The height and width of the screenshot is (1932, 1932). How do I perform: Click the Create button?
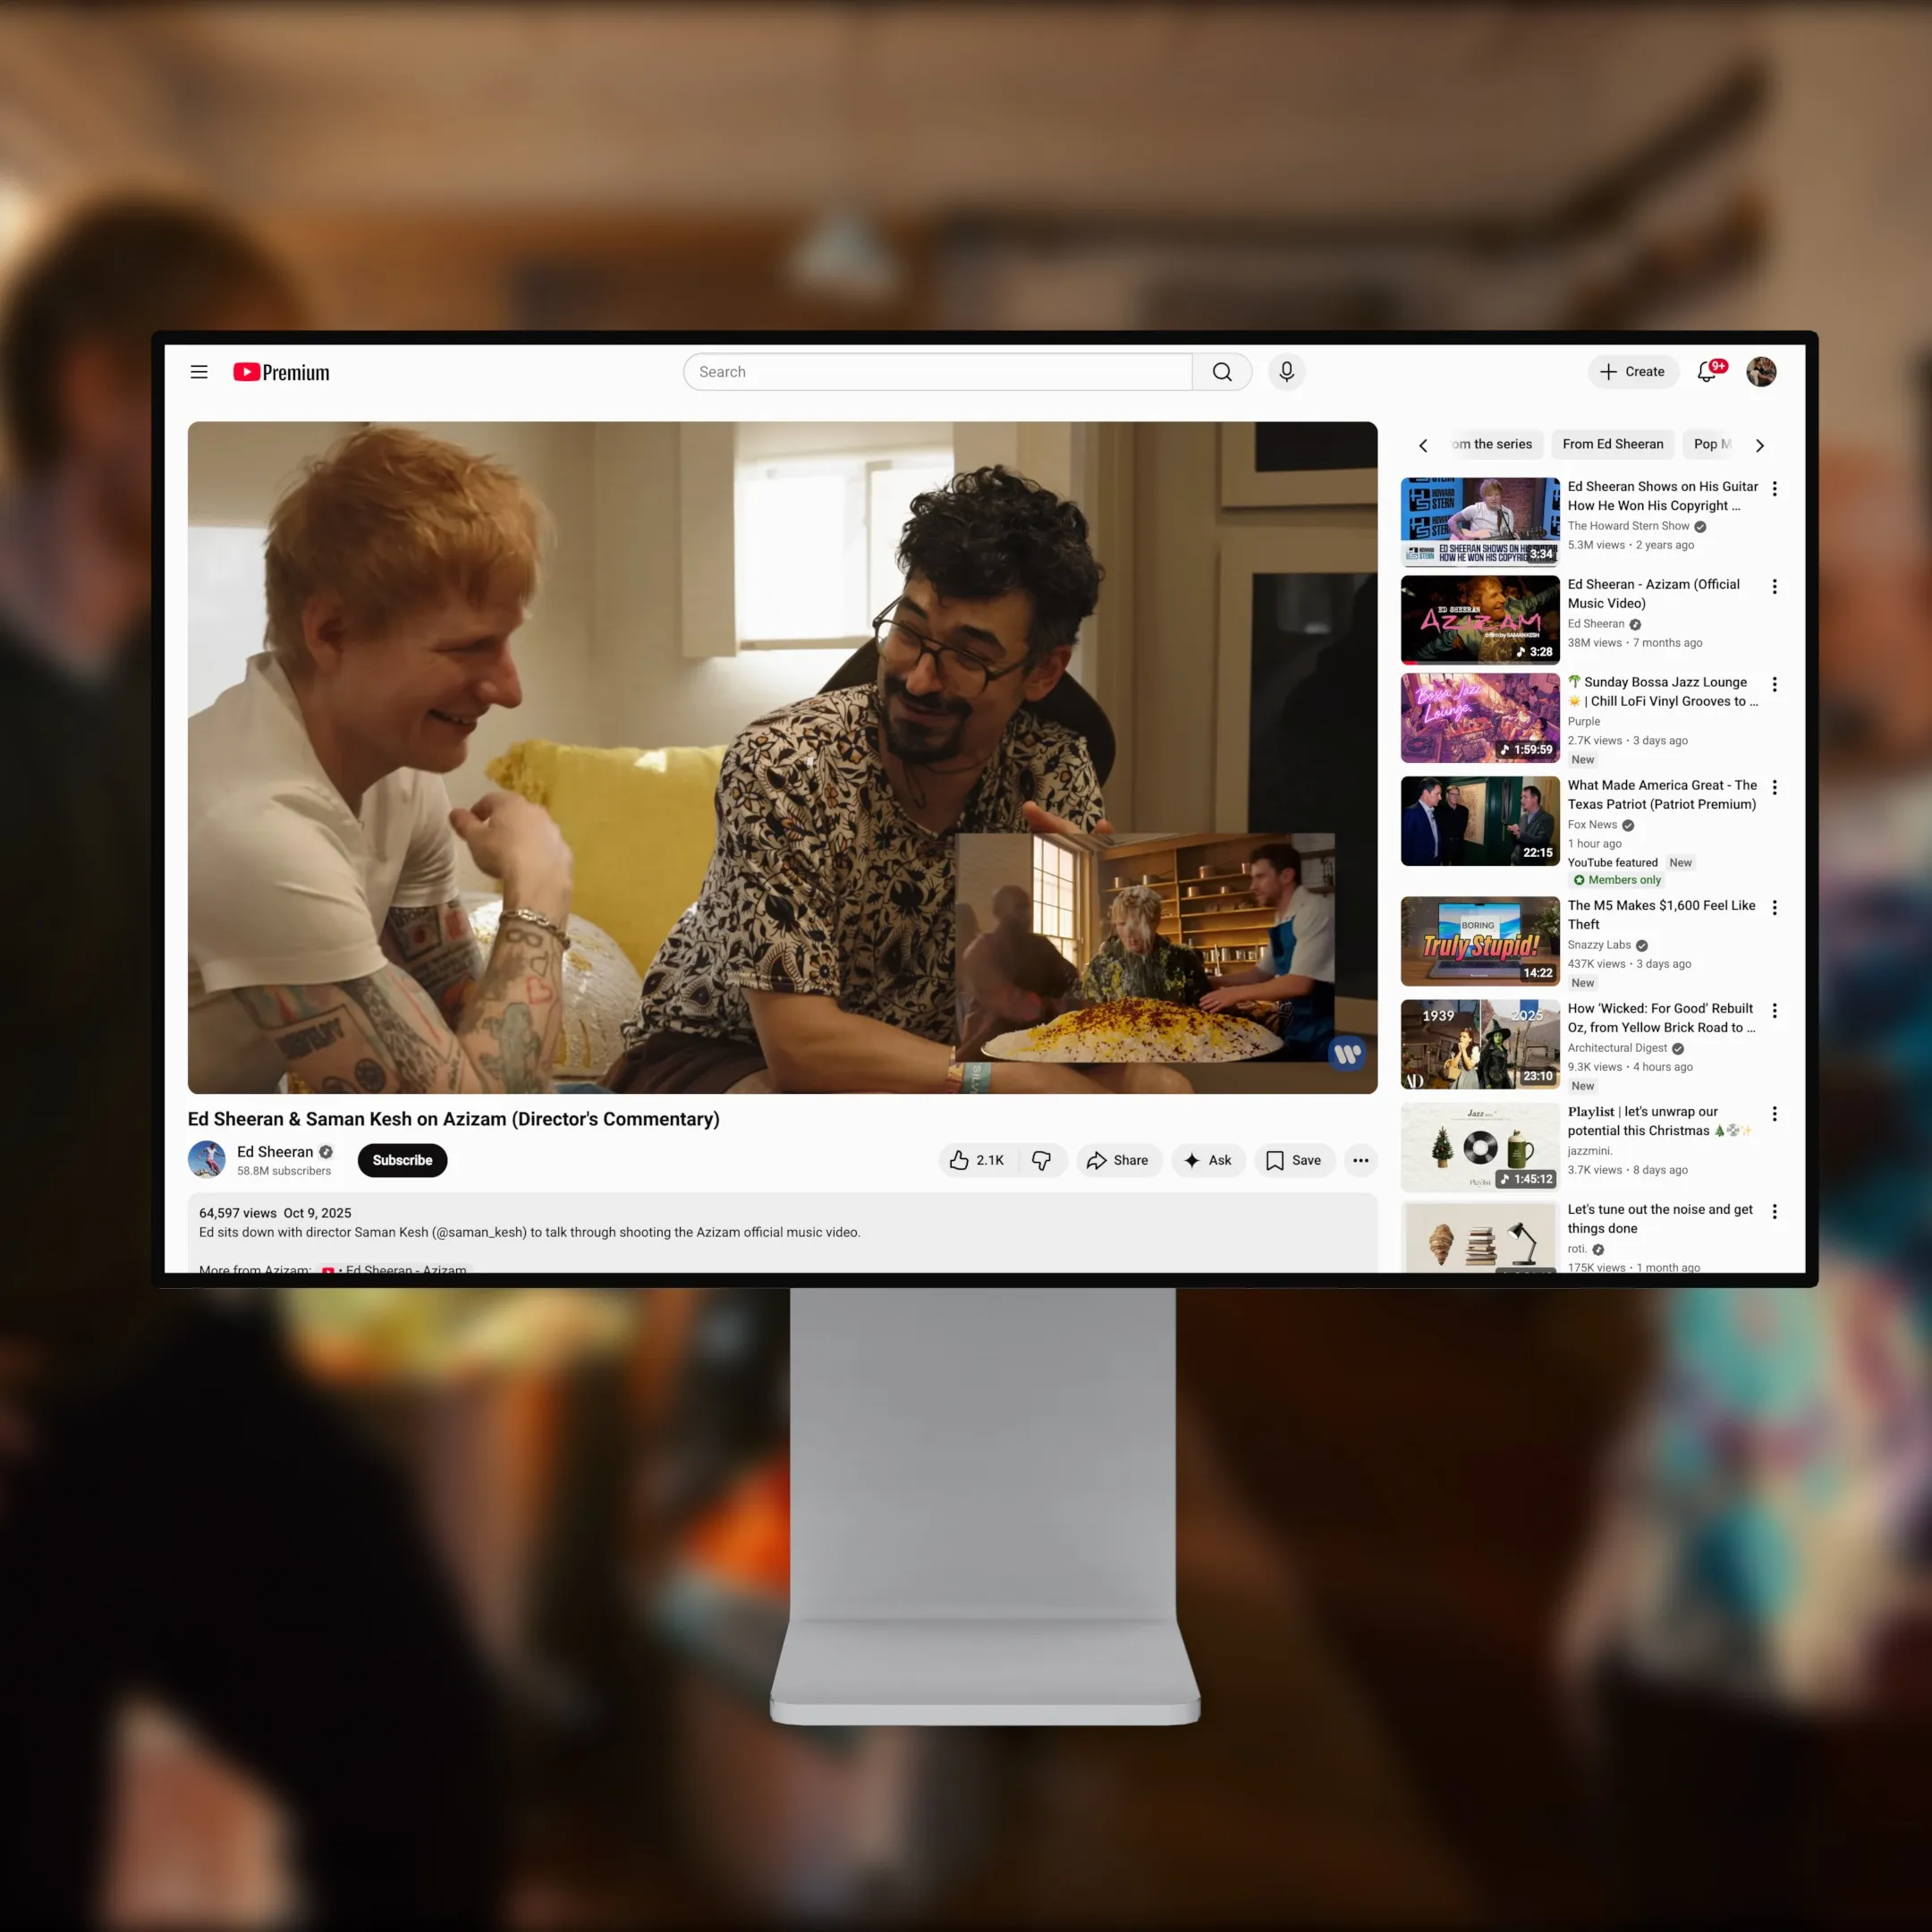pos(1632,372)
